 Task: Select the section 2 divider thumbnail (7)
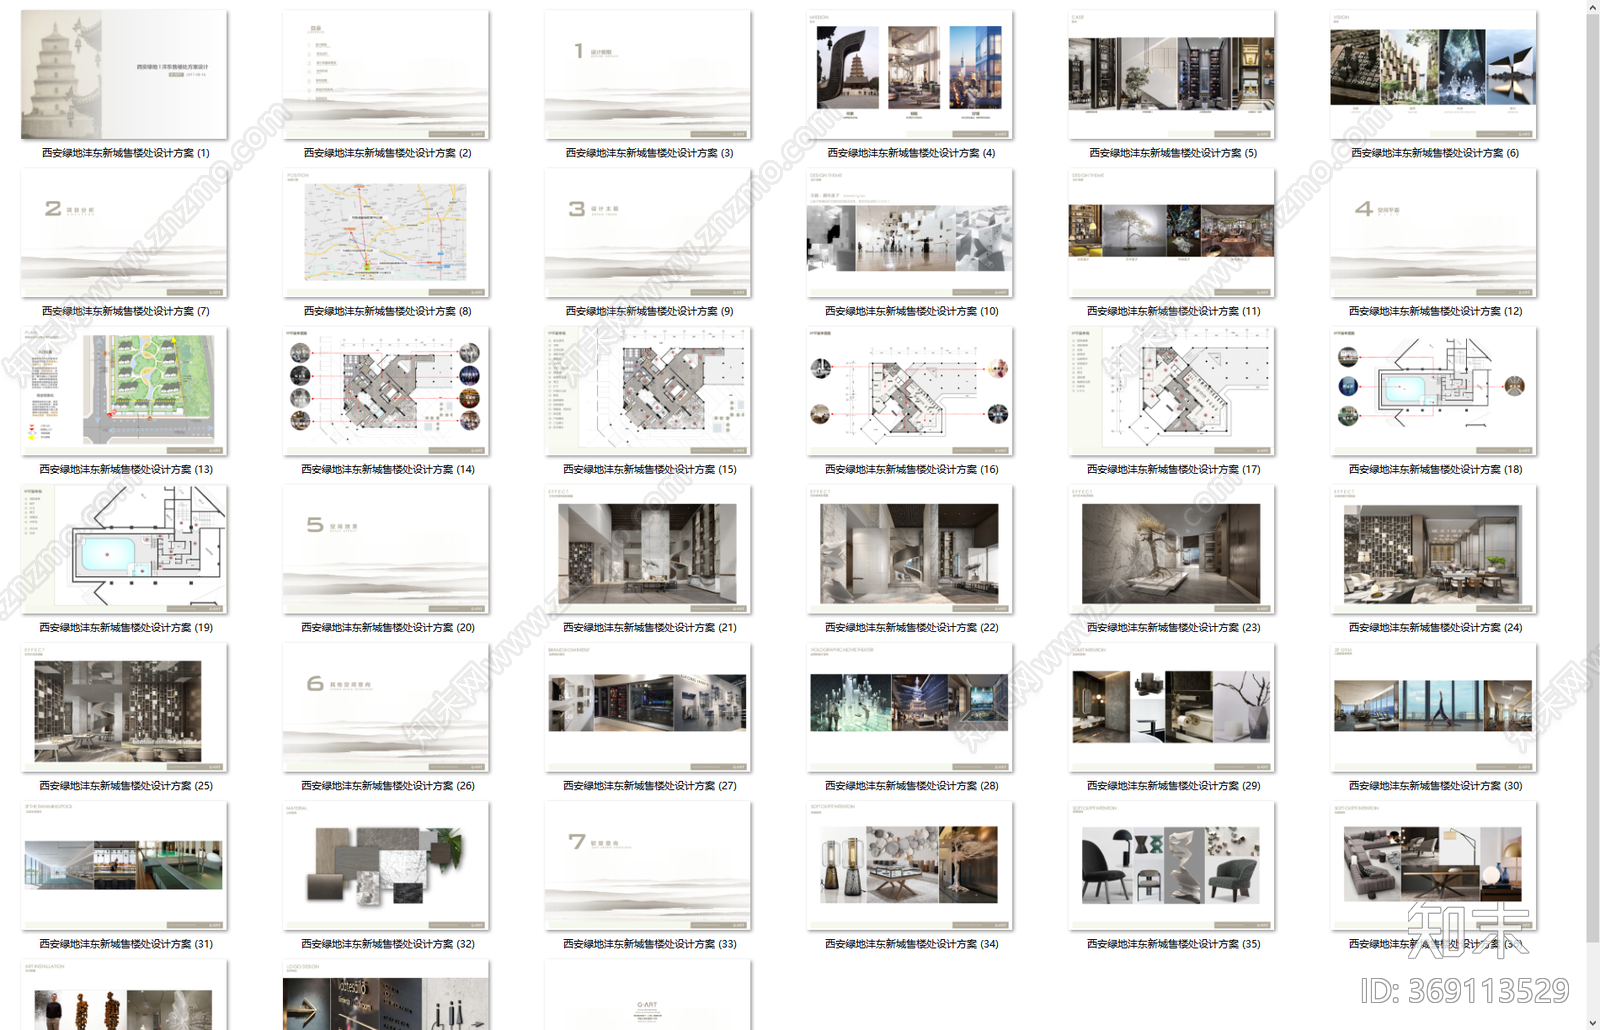pyautogui.click(x=124, y=233)
